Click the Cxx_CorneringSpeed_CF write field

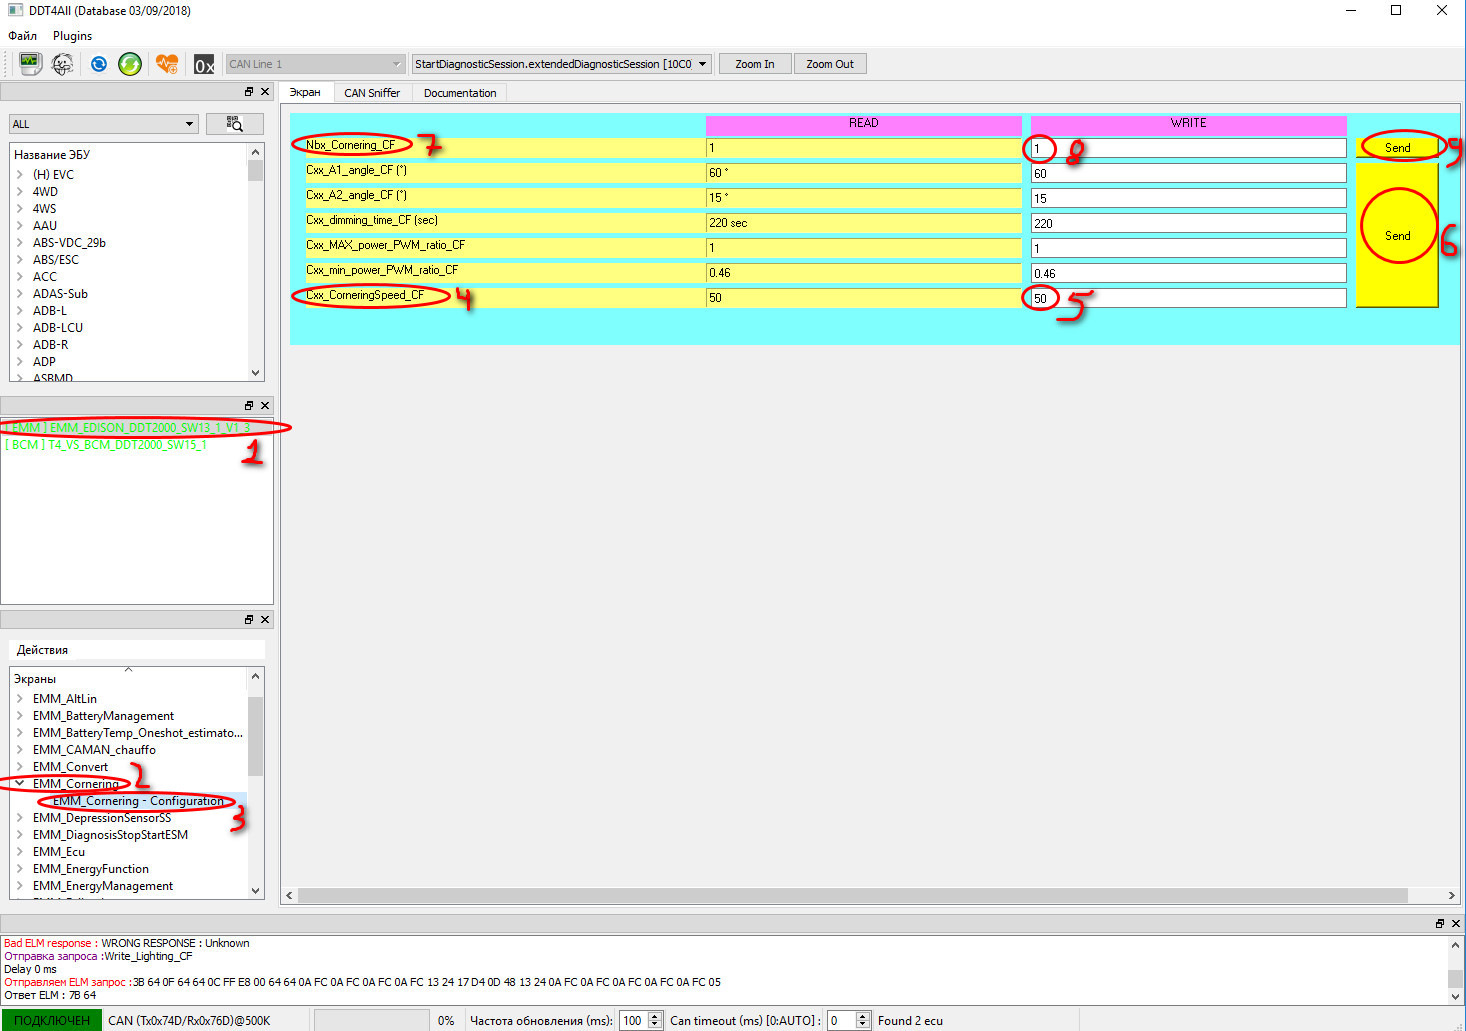(1188, 298)
